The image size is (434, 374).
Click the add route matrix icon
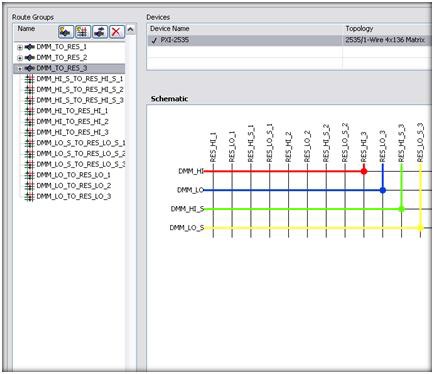[x=83, y=32]
